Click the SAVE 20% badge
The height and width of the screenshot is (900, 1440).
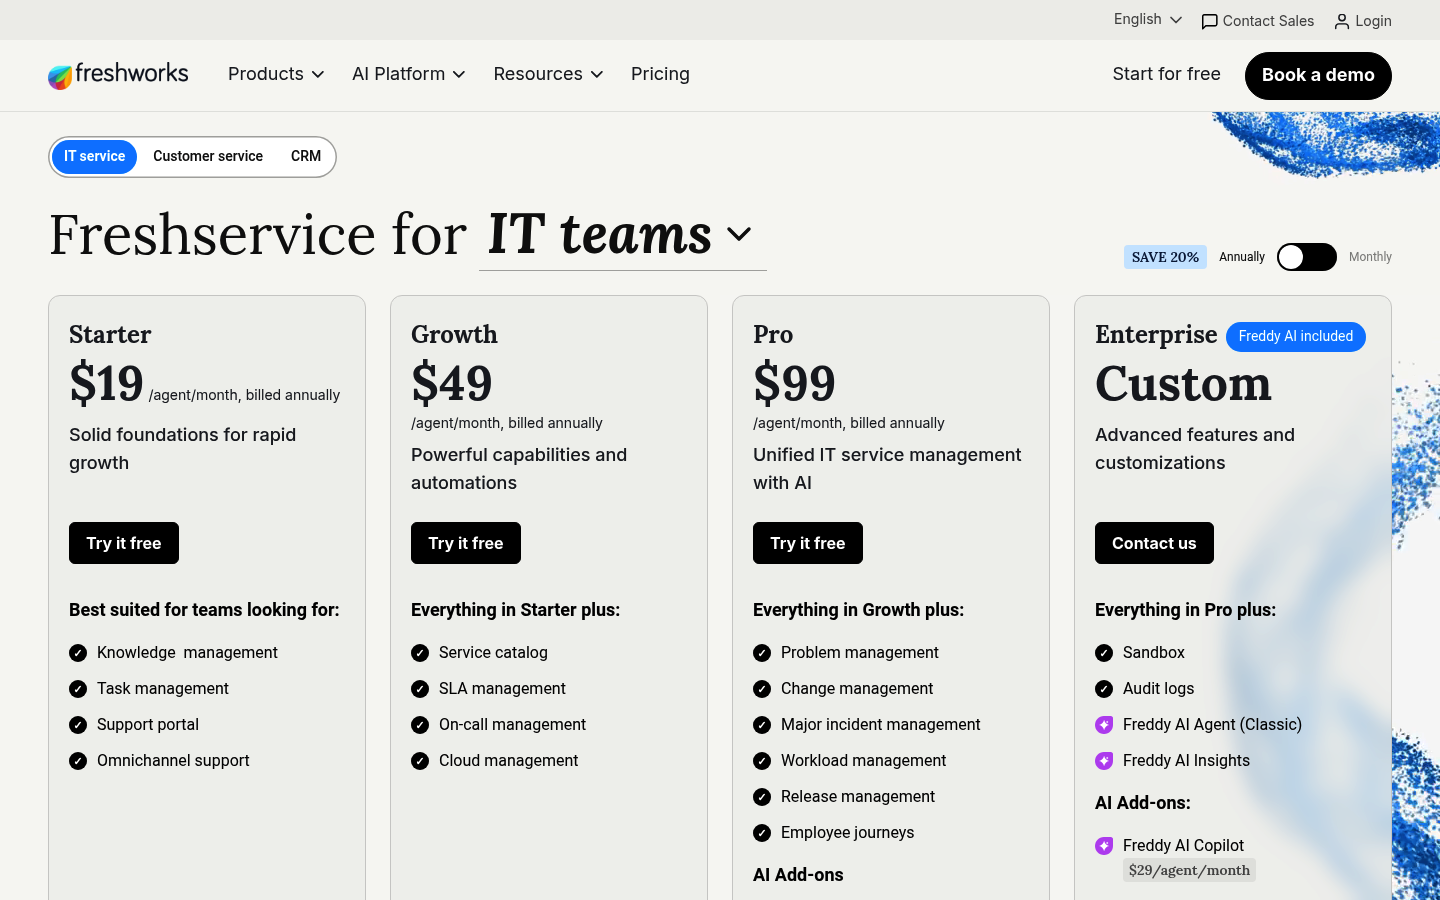pyautogui.click(x=1165, y=257)
